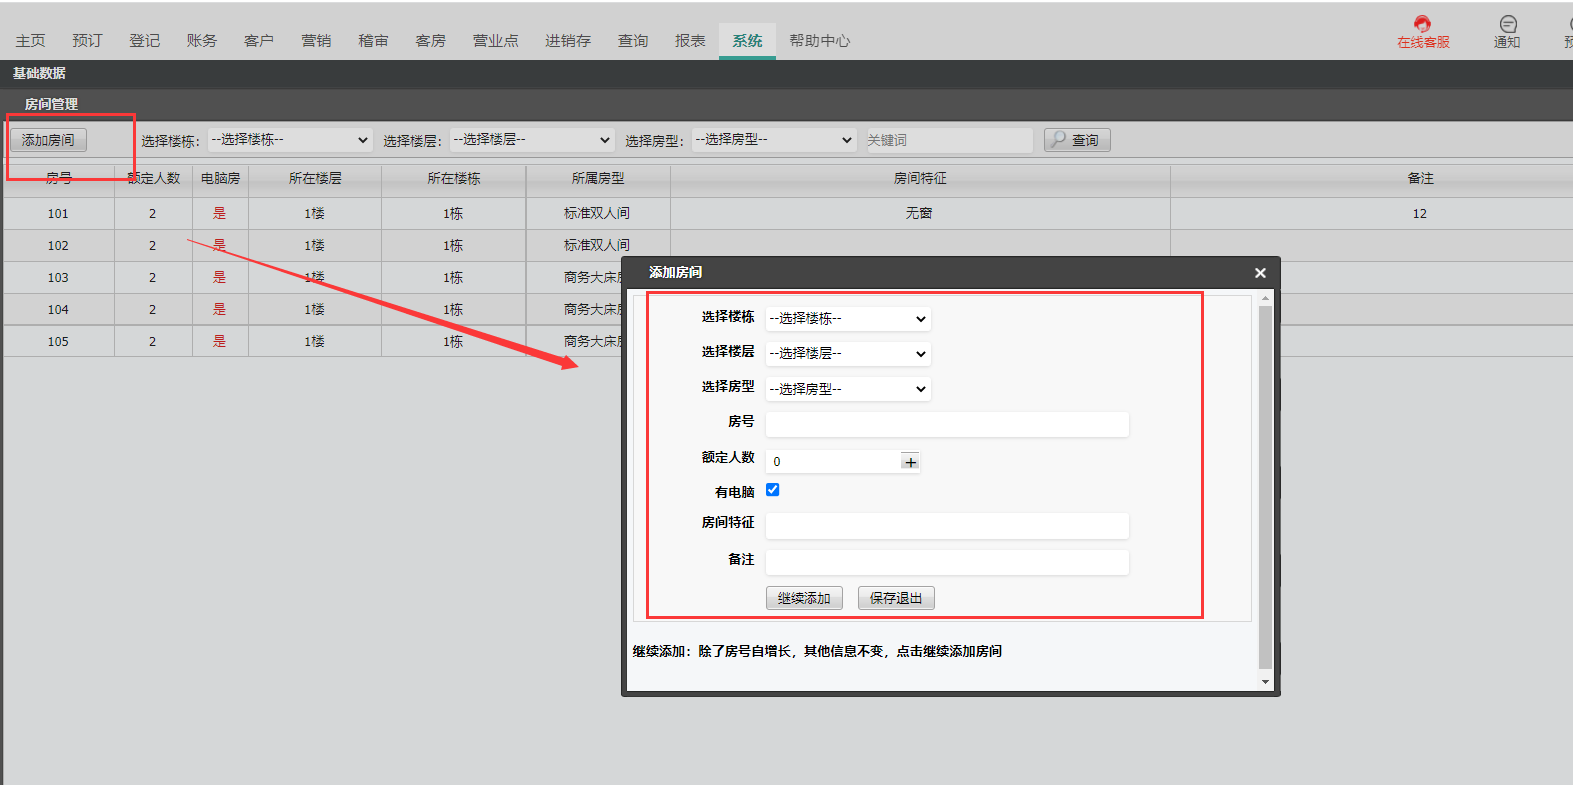Click the plus stepper beside 额定人数
Image resolution: width=1573 pixels, height=785 pixels.
[x=910, y=462]
